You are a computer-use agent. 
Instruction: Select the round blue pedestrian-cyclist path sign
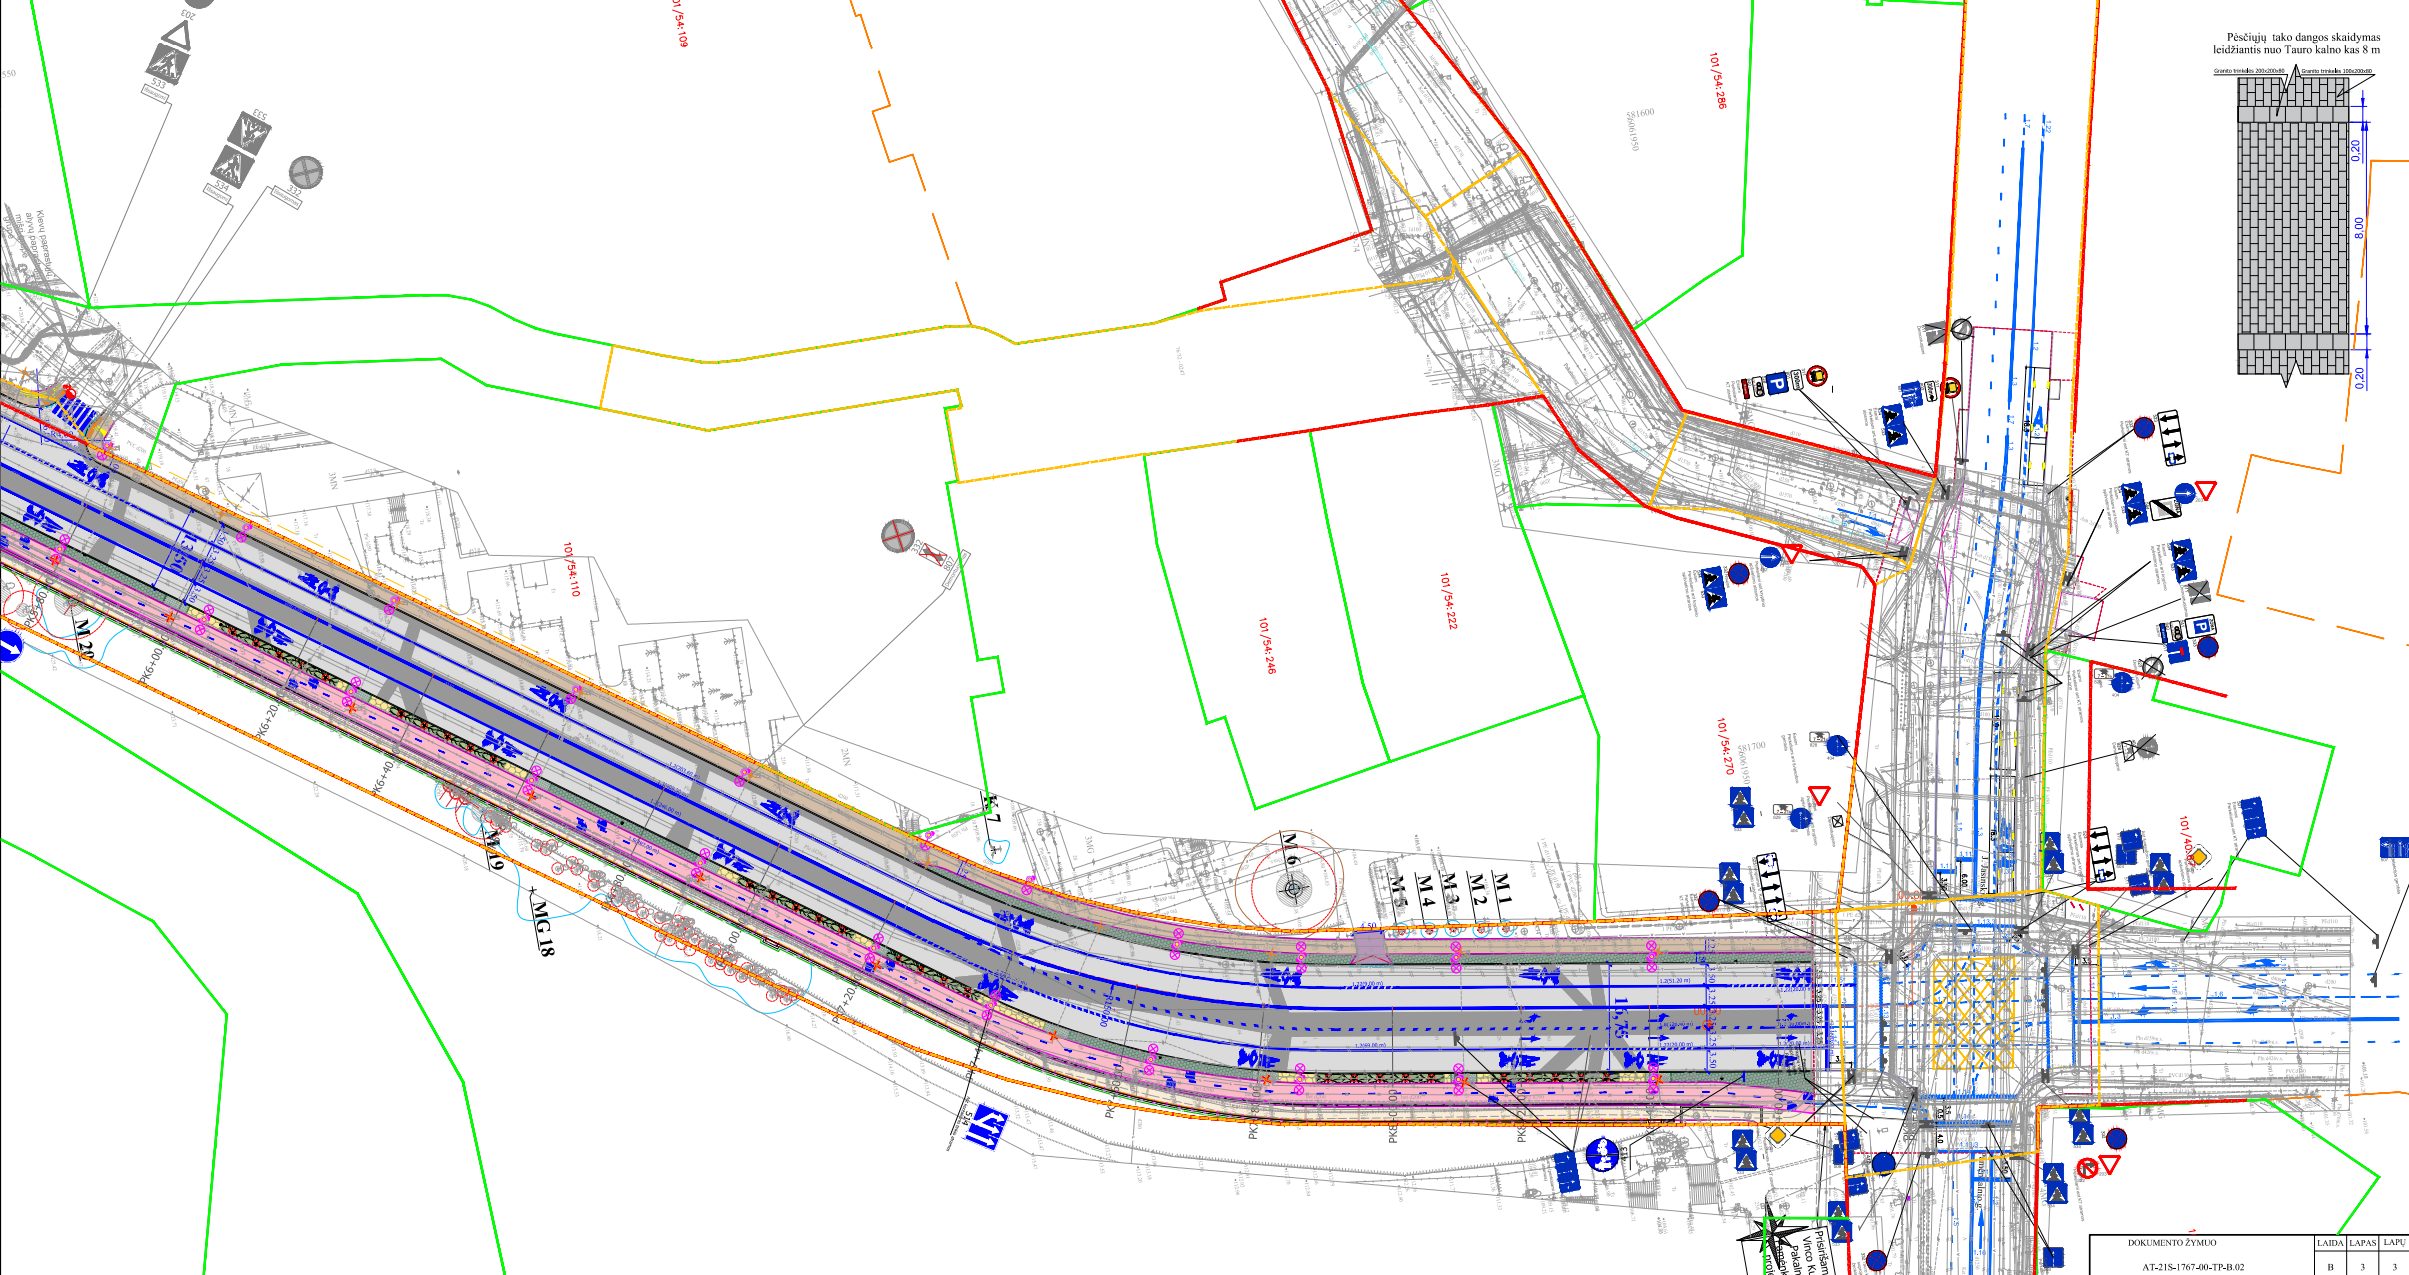click(x=1602, y=1154)
